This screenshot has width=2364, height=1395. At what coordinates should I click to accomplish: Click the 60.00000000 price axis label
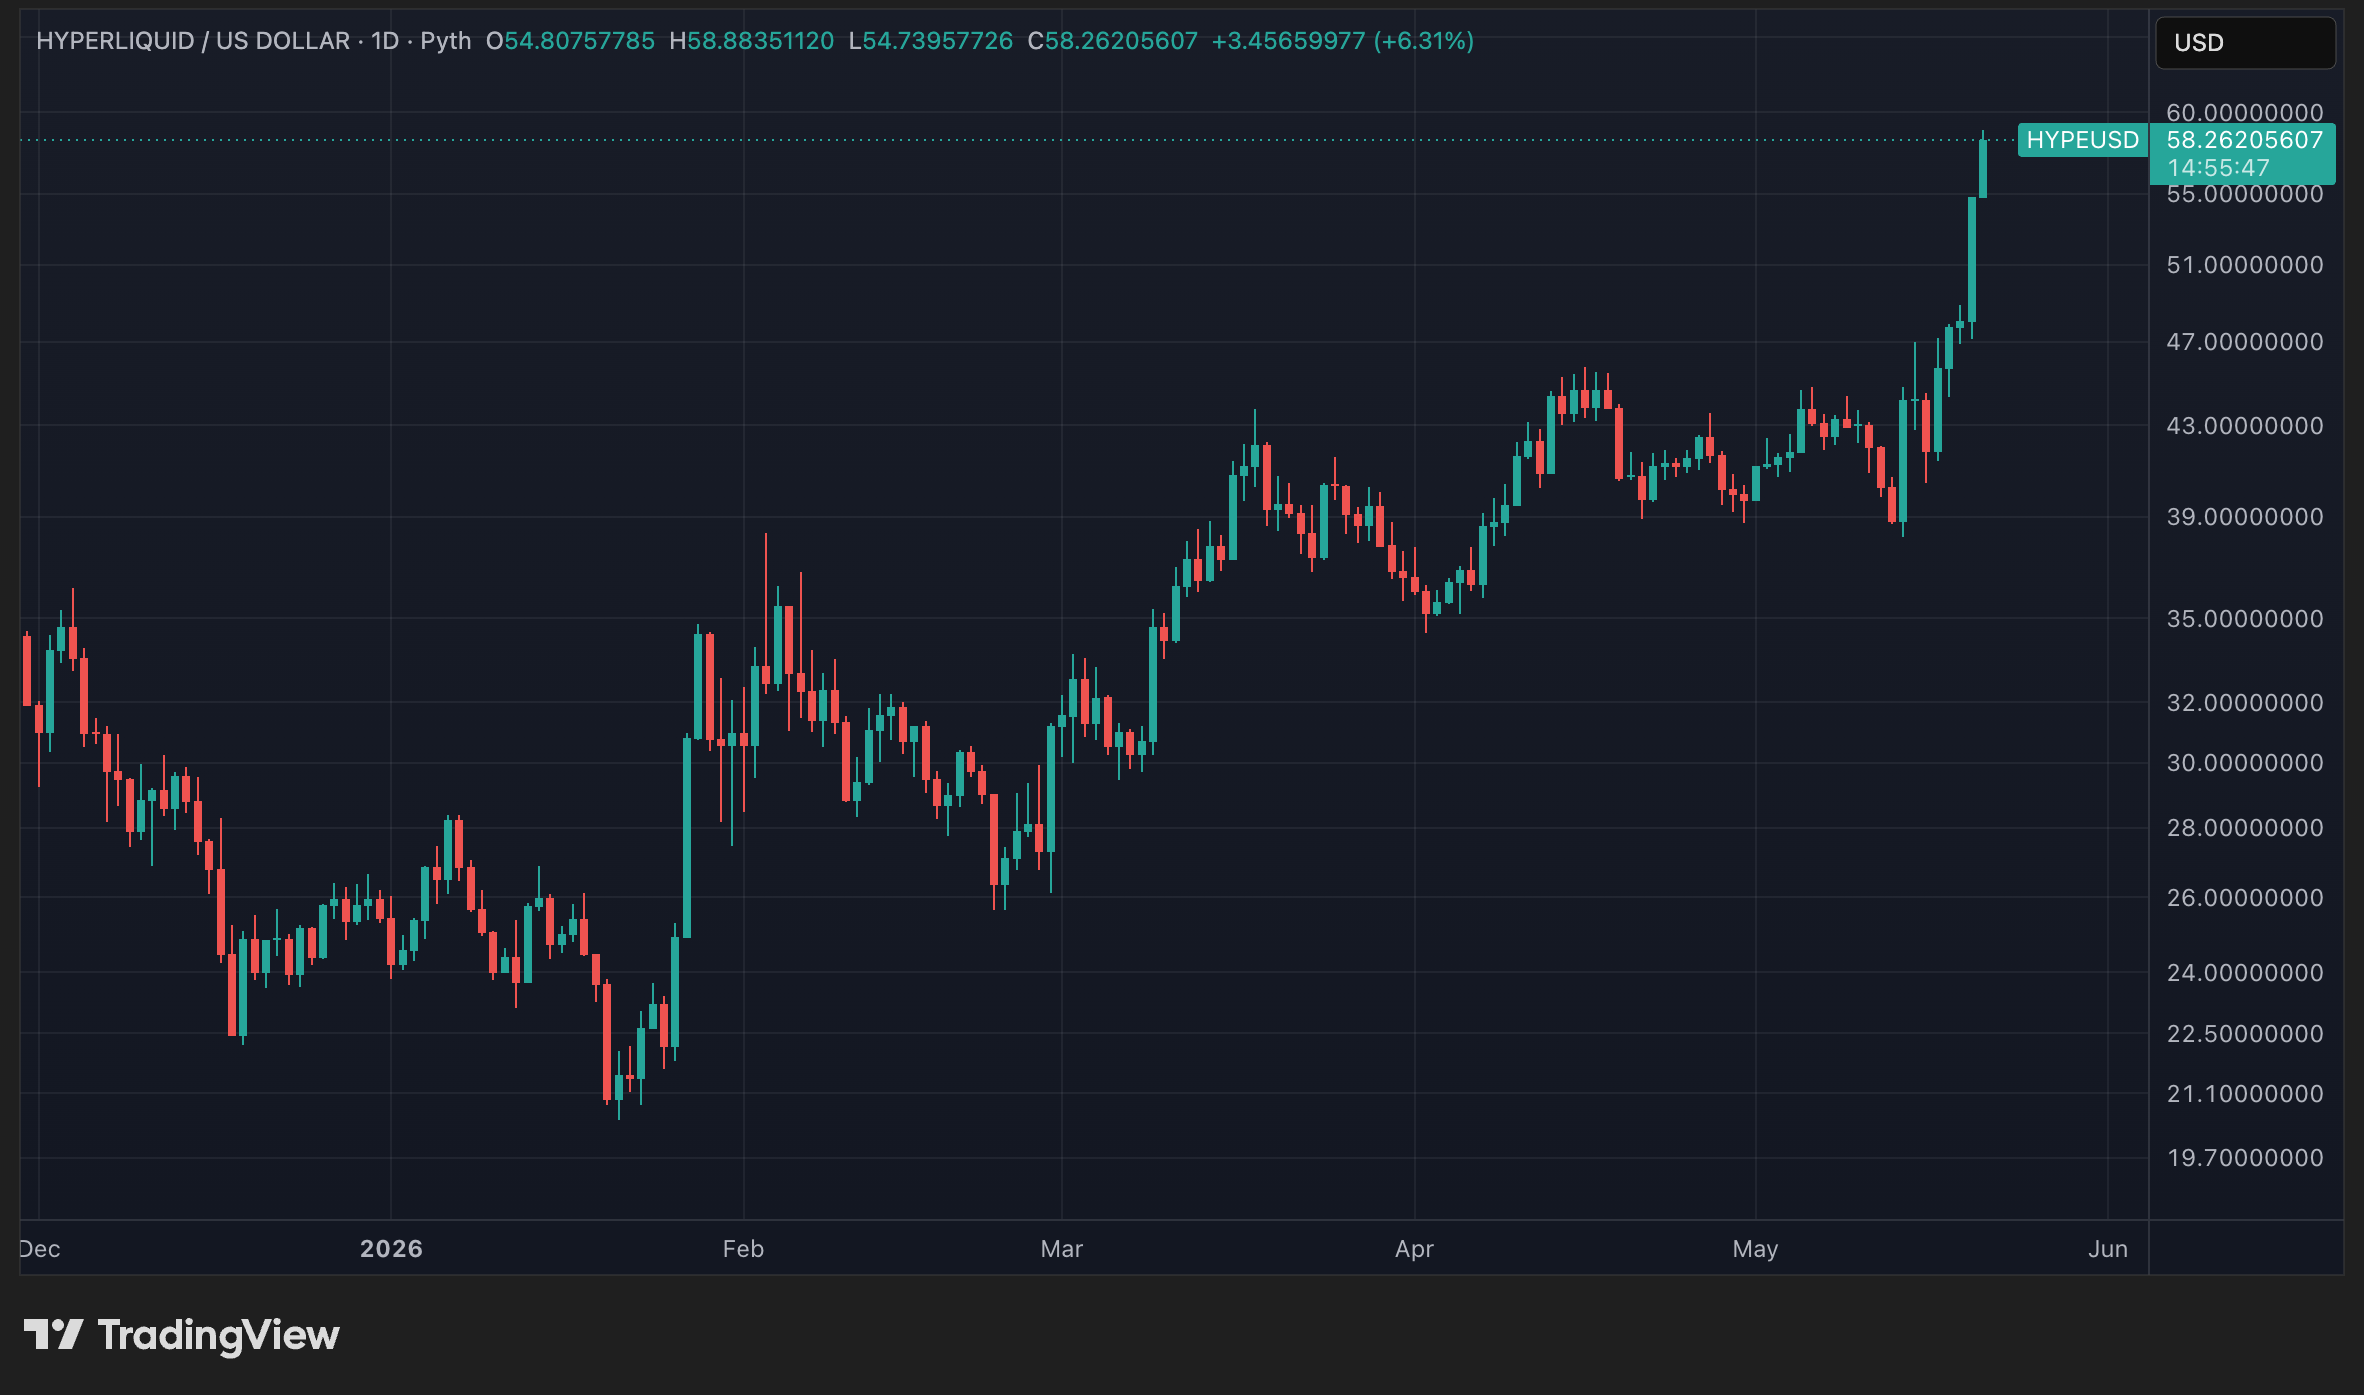tap(2245, 112)
